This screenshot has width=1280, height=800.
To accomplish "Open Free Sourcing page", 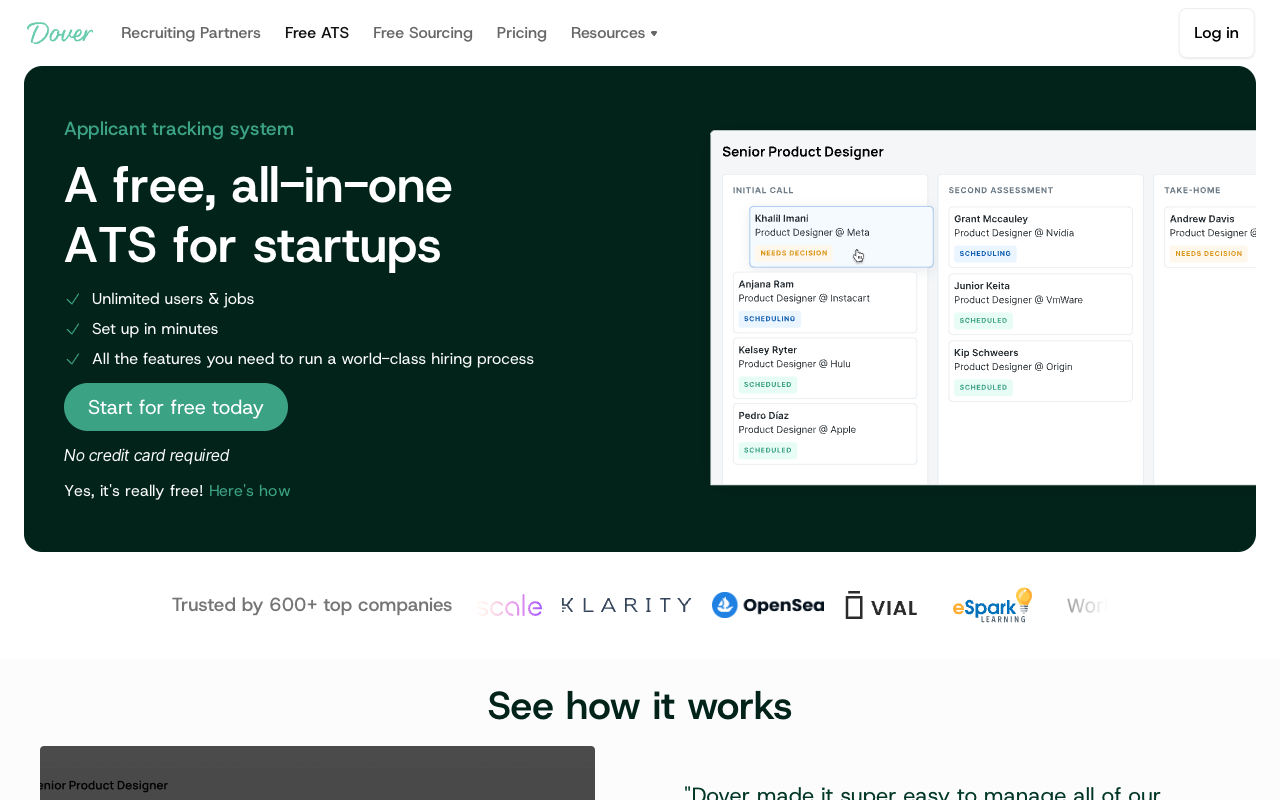I will (423, 33).
